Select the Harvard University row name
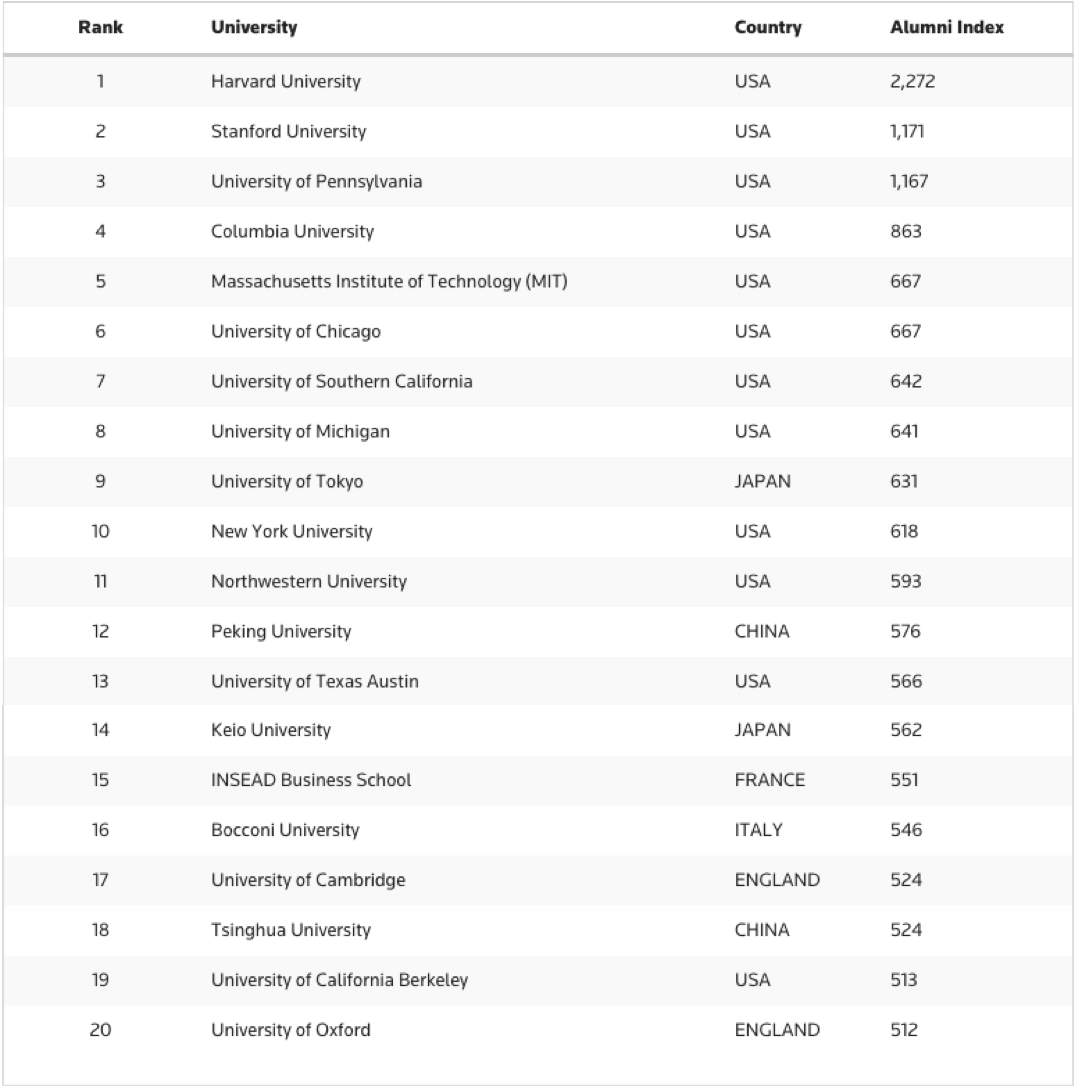Screen dimensions: 1075x1086 285,82
